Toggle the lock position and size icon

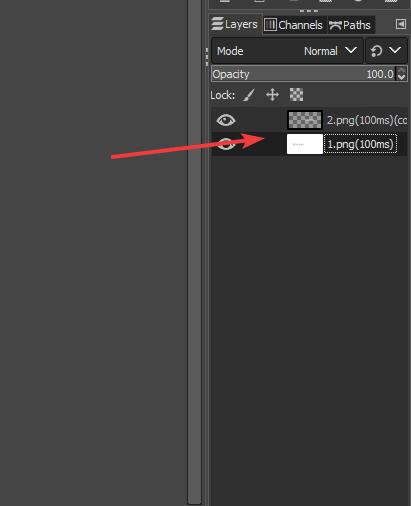(272, 95)
